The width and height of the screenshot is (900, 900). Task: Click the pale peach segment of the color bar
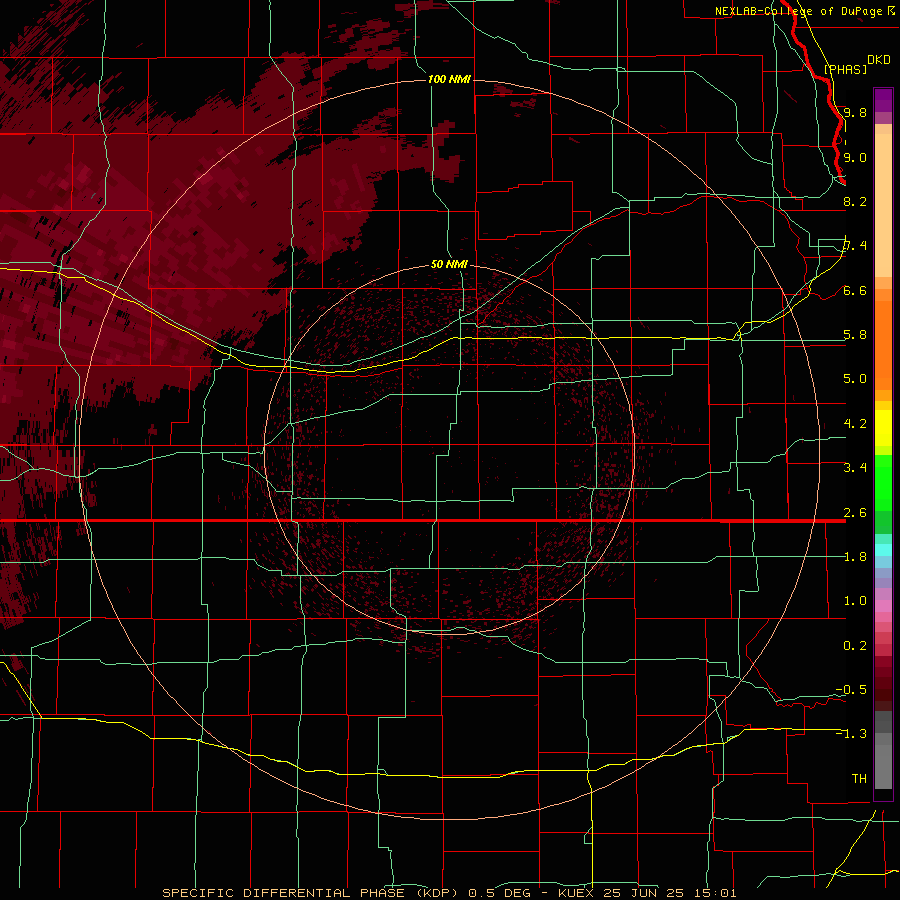(883, 205)
